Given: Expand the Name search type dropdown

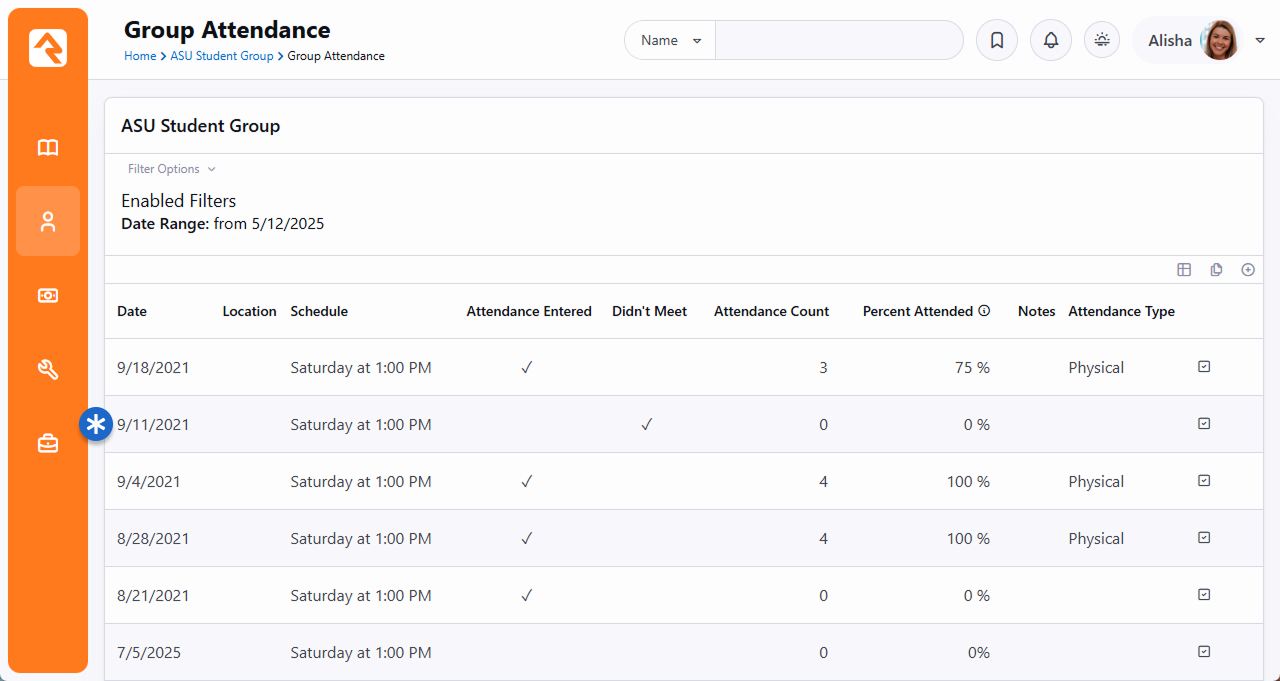Looking at the screenshot, I should (670, 41).
